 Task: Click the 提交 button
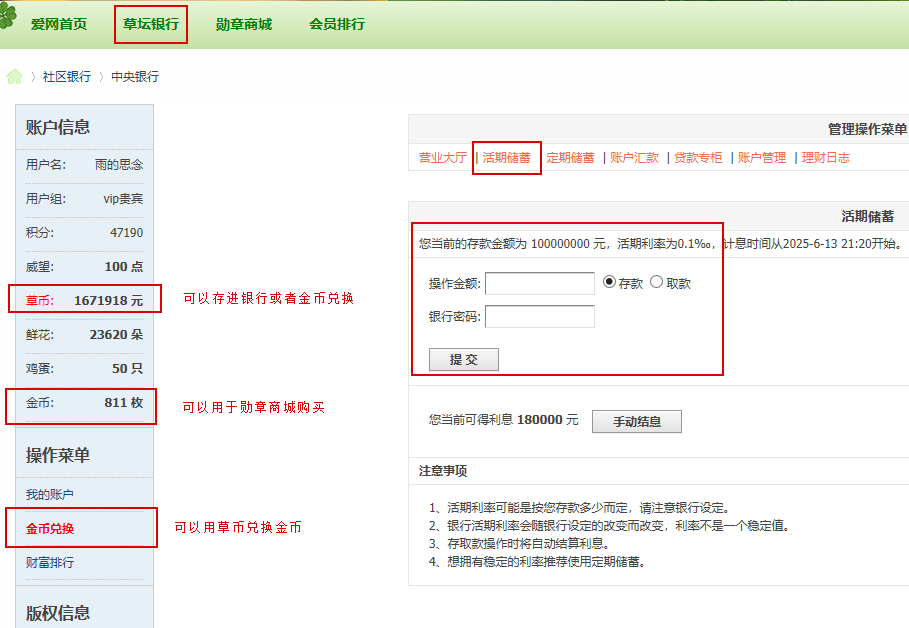[x=464, y=360]
